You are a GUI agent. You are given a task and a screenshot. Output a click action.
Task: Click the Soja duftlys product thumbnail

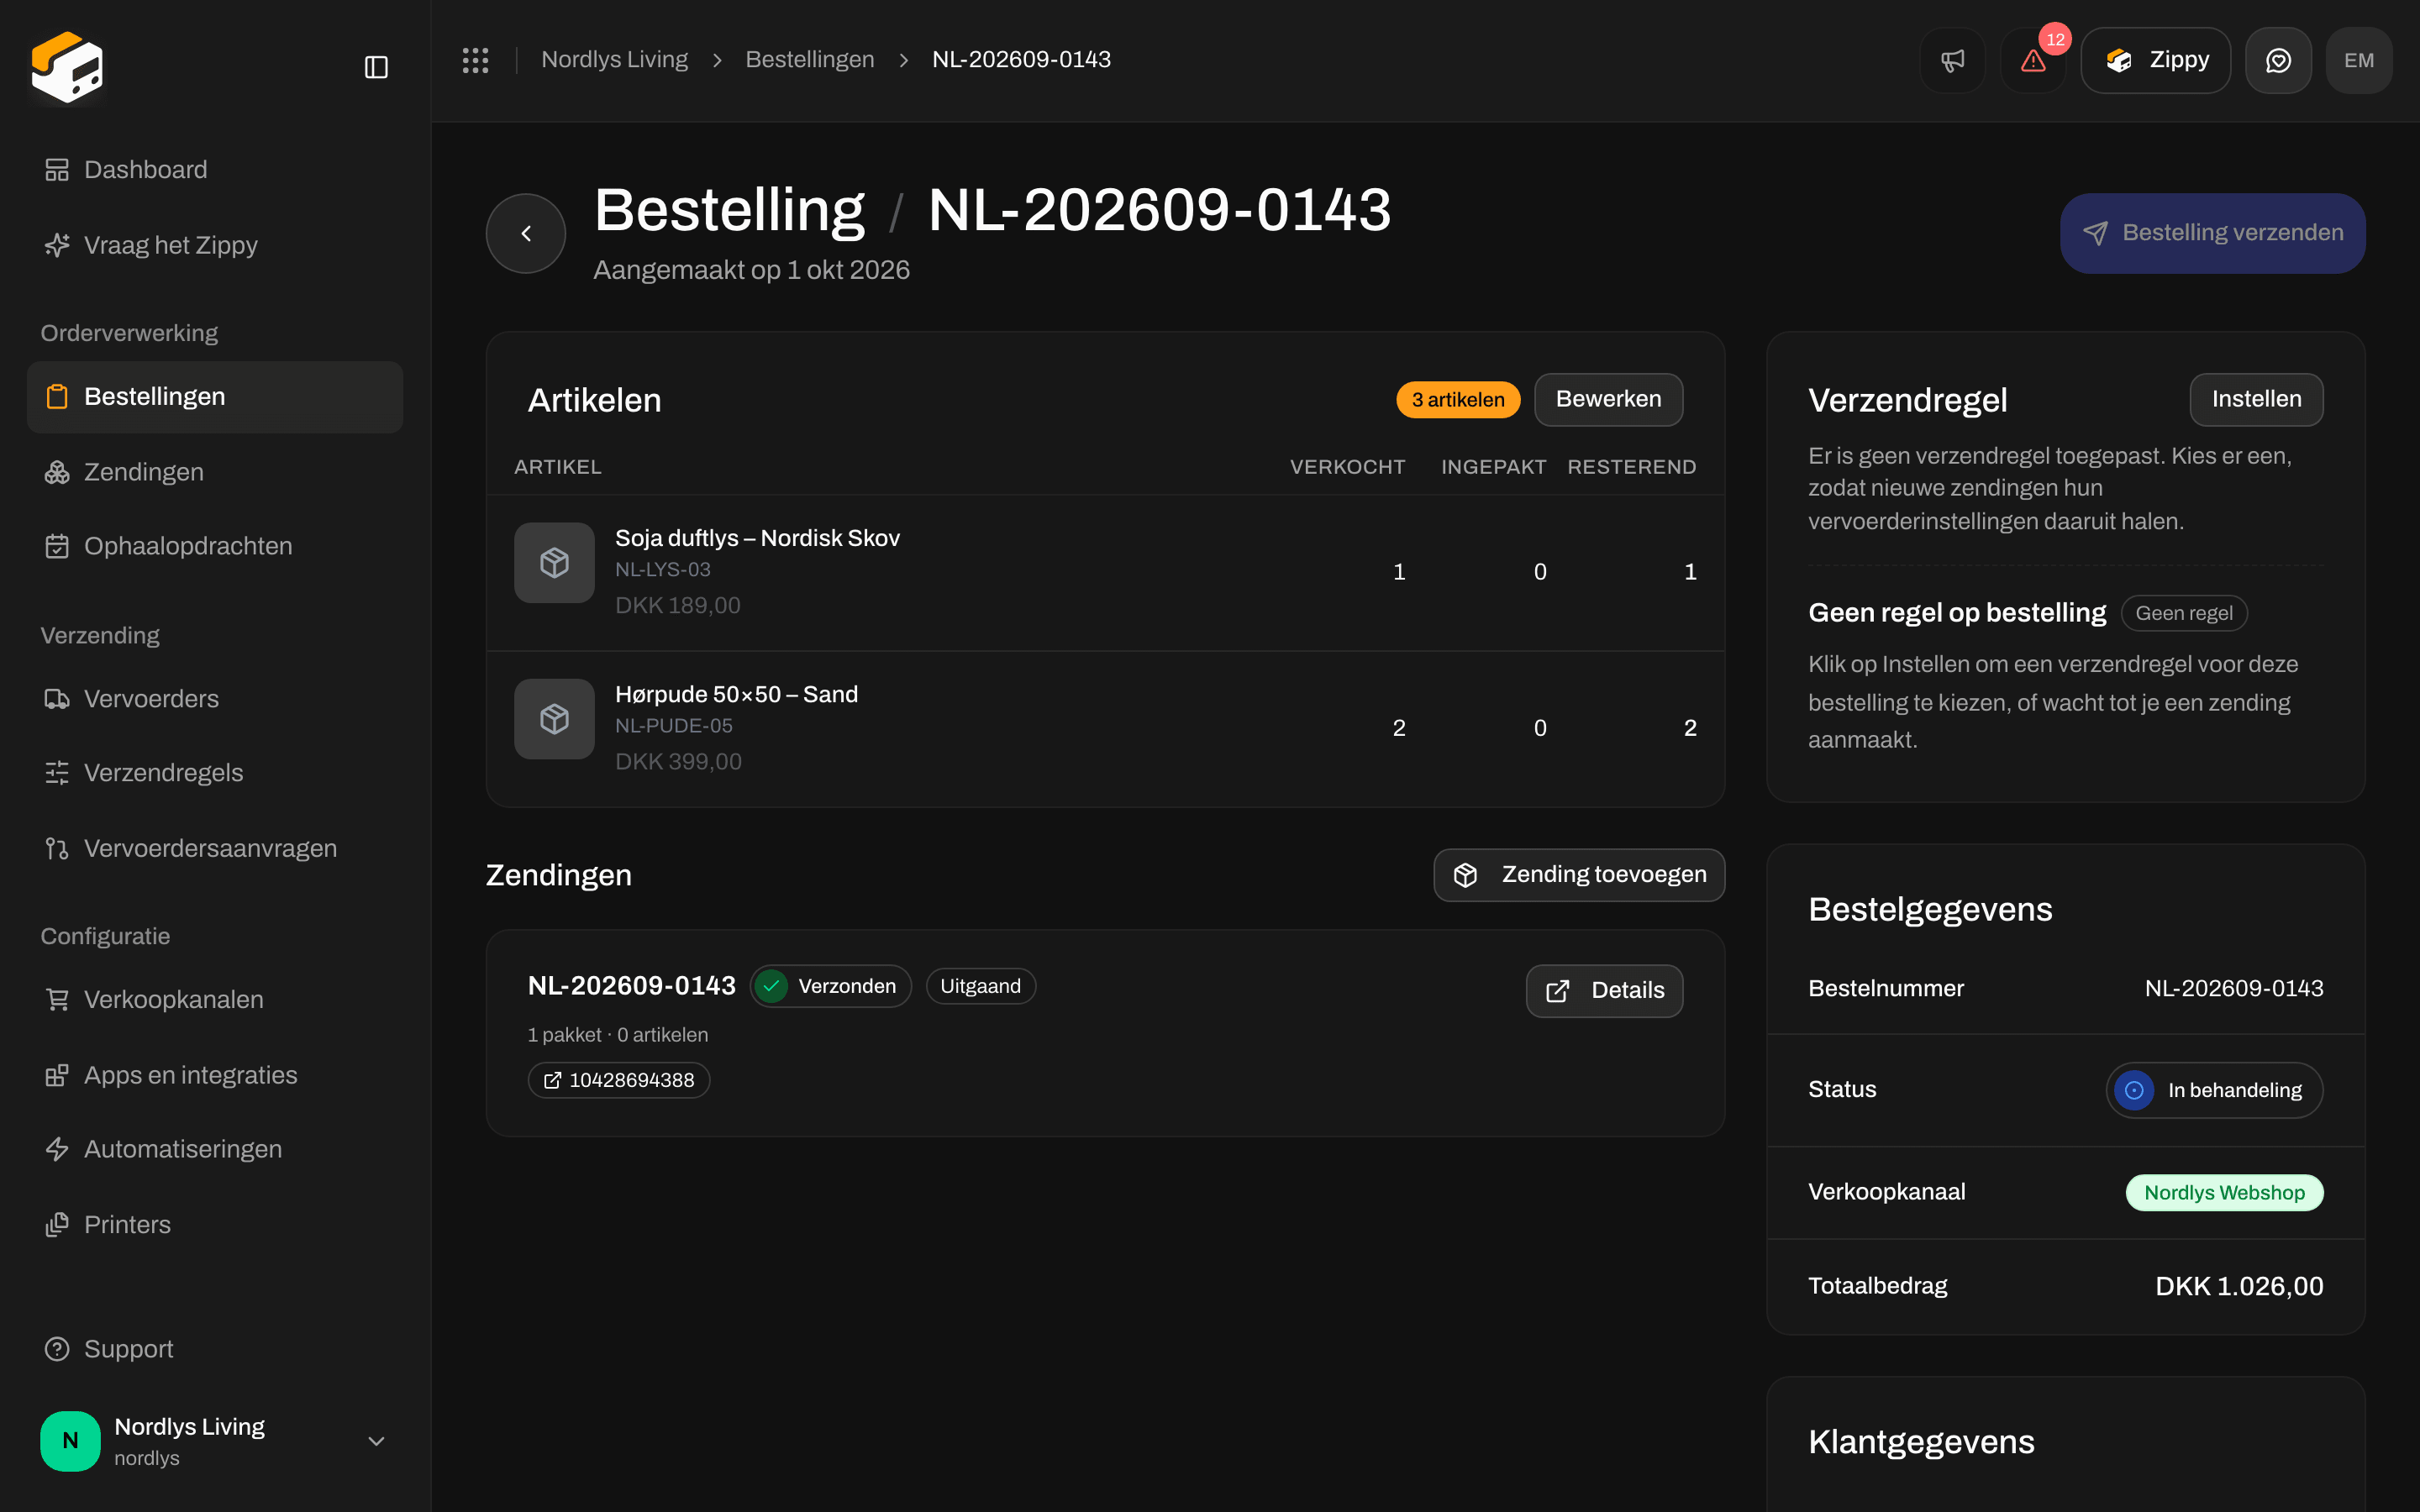[554, 563]
